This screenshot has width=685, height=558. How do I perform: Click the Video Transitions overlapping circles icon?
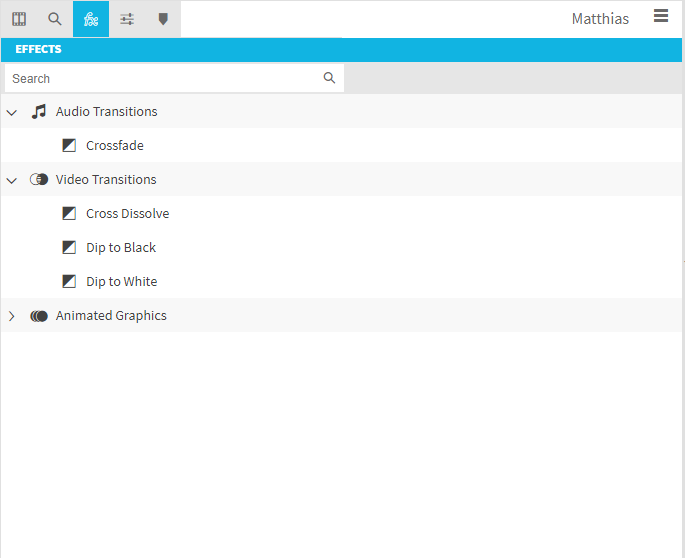[x=39, y=180]
